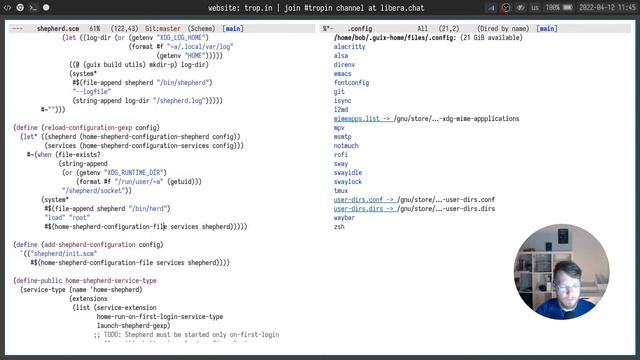Image resolution: width=640 pixels, height=360 pixels.
Task: Click the terminal prompt workspace icon
Action: [x=33, y=8]
